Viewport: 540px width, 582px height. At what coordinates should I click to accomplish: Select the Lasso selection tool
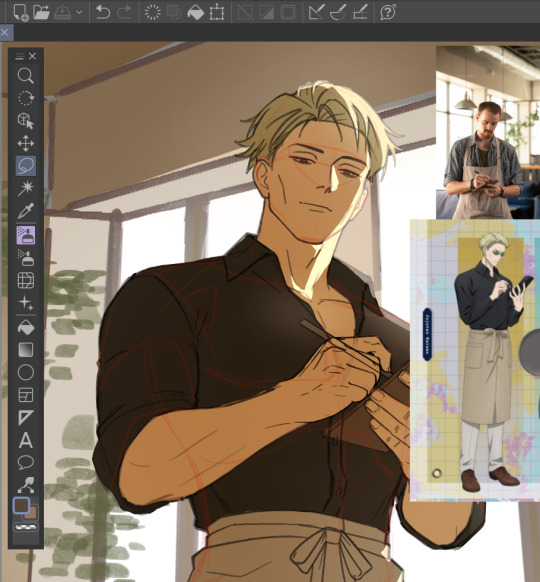pyautogui.click(x=26, y=166)
